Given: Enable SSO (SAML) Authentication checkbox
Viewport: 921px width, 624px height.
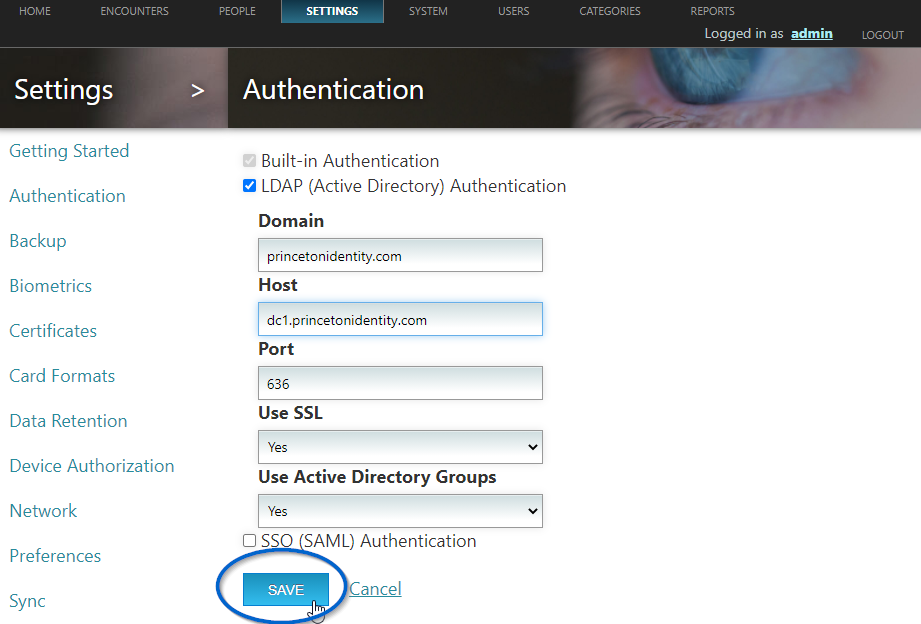Looking at the screenshot, I should [249, 541].
